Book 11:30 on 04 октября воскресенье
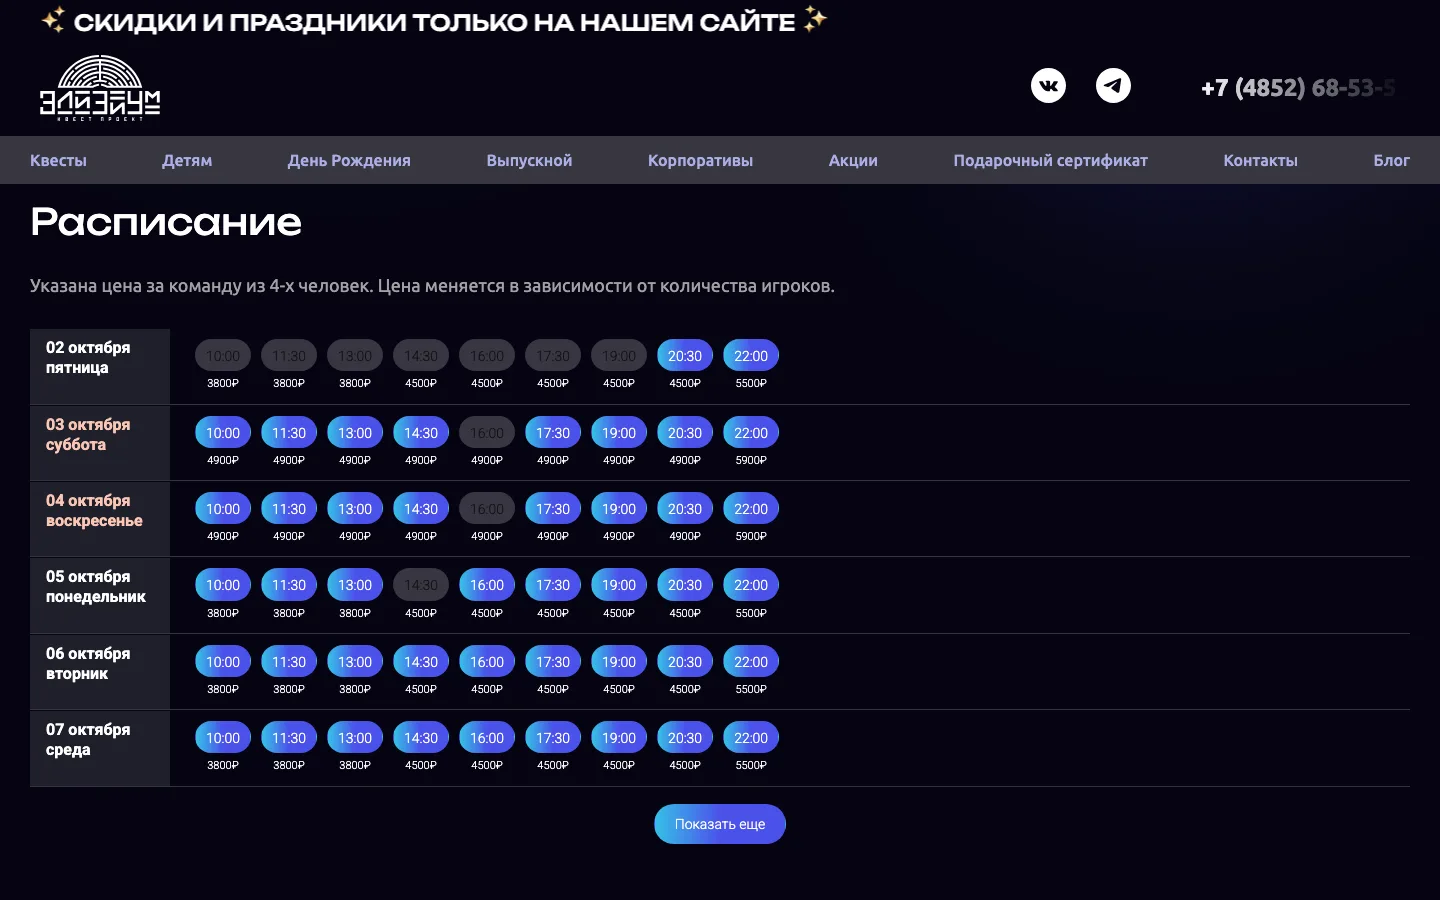Image resolution: width=1440 pixels, height=900 pixels. pyautogui.click(x=289, y=509)
